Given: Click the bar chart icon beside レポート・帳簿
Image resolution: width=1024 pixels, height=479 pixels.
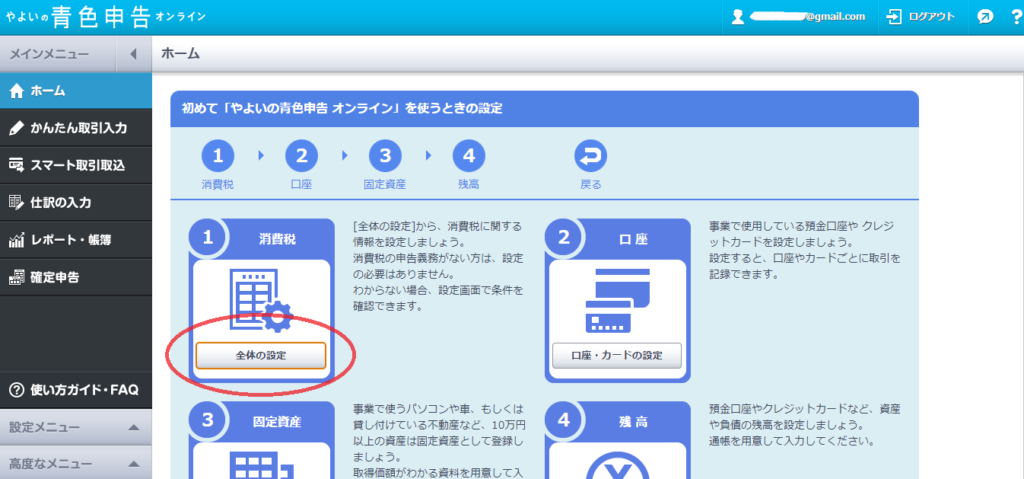Looking at the screenshot, I should point(17,240).
